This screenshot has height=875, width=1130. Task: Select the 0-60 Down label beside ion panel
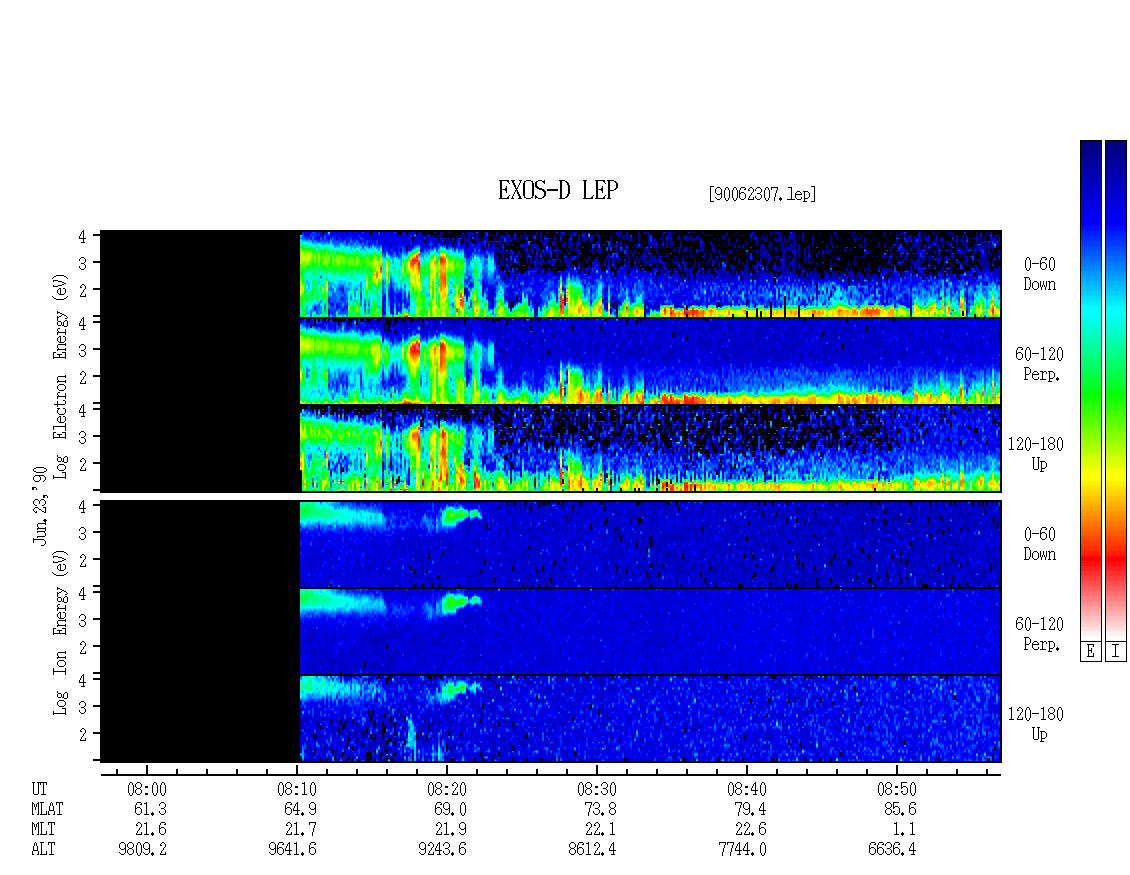click(1039, 544)
